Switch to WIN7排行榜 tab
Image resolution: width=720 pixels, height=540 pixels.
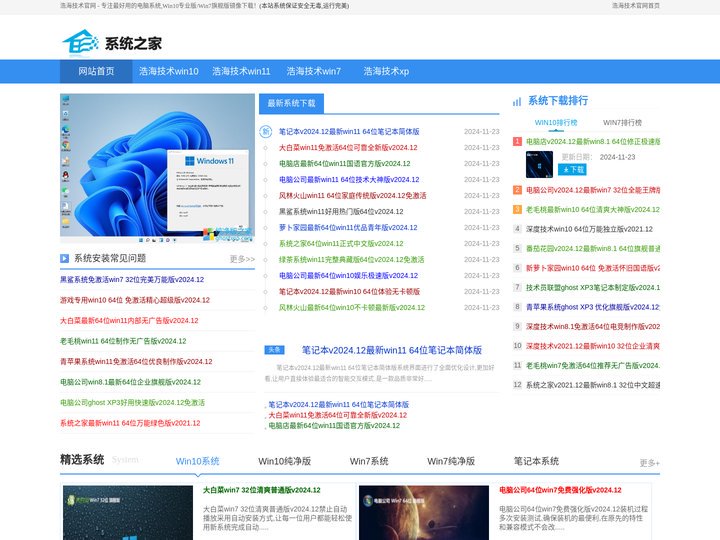pos(622,123)
